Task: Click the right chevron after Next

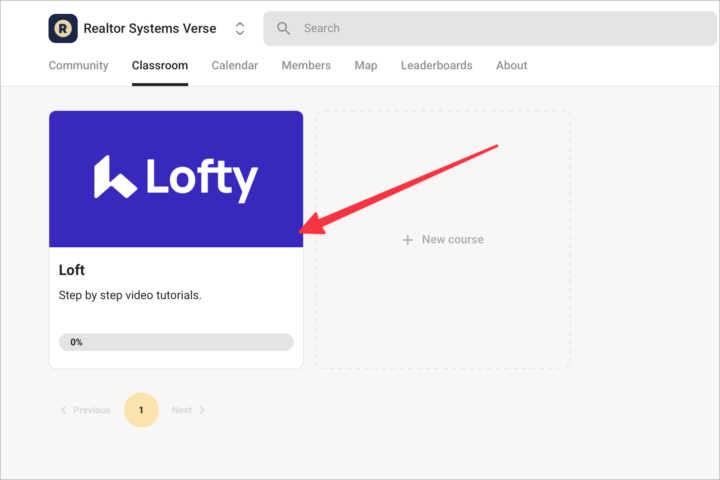Action: click(202, 410)
